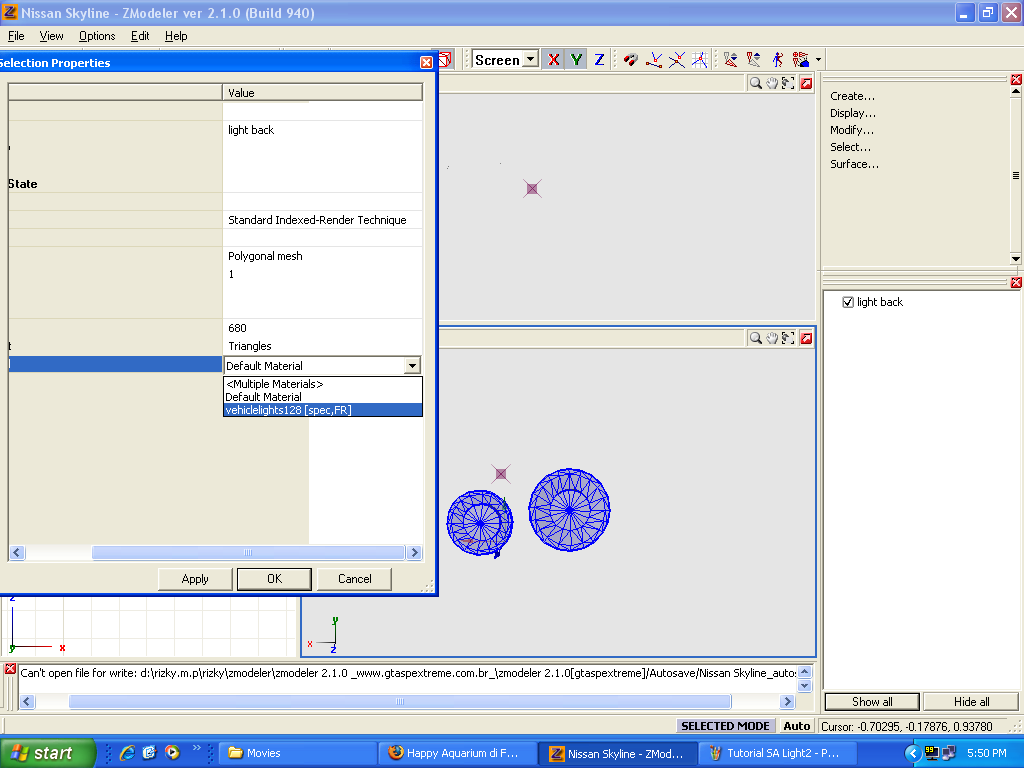The image size is (1024, 768).
Task: Click the zoom magnifier in top viewport
Action: pos(756,83)
